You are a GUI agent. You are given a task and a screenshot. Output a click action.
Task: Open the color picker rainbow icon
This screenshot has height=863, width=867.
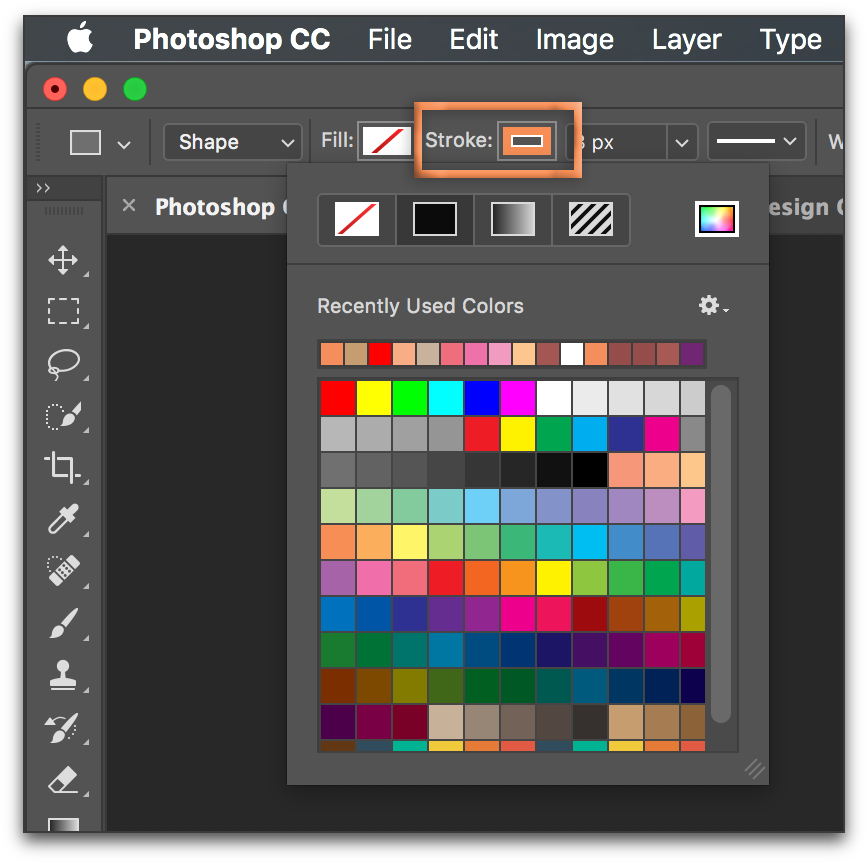pos(717,219)
